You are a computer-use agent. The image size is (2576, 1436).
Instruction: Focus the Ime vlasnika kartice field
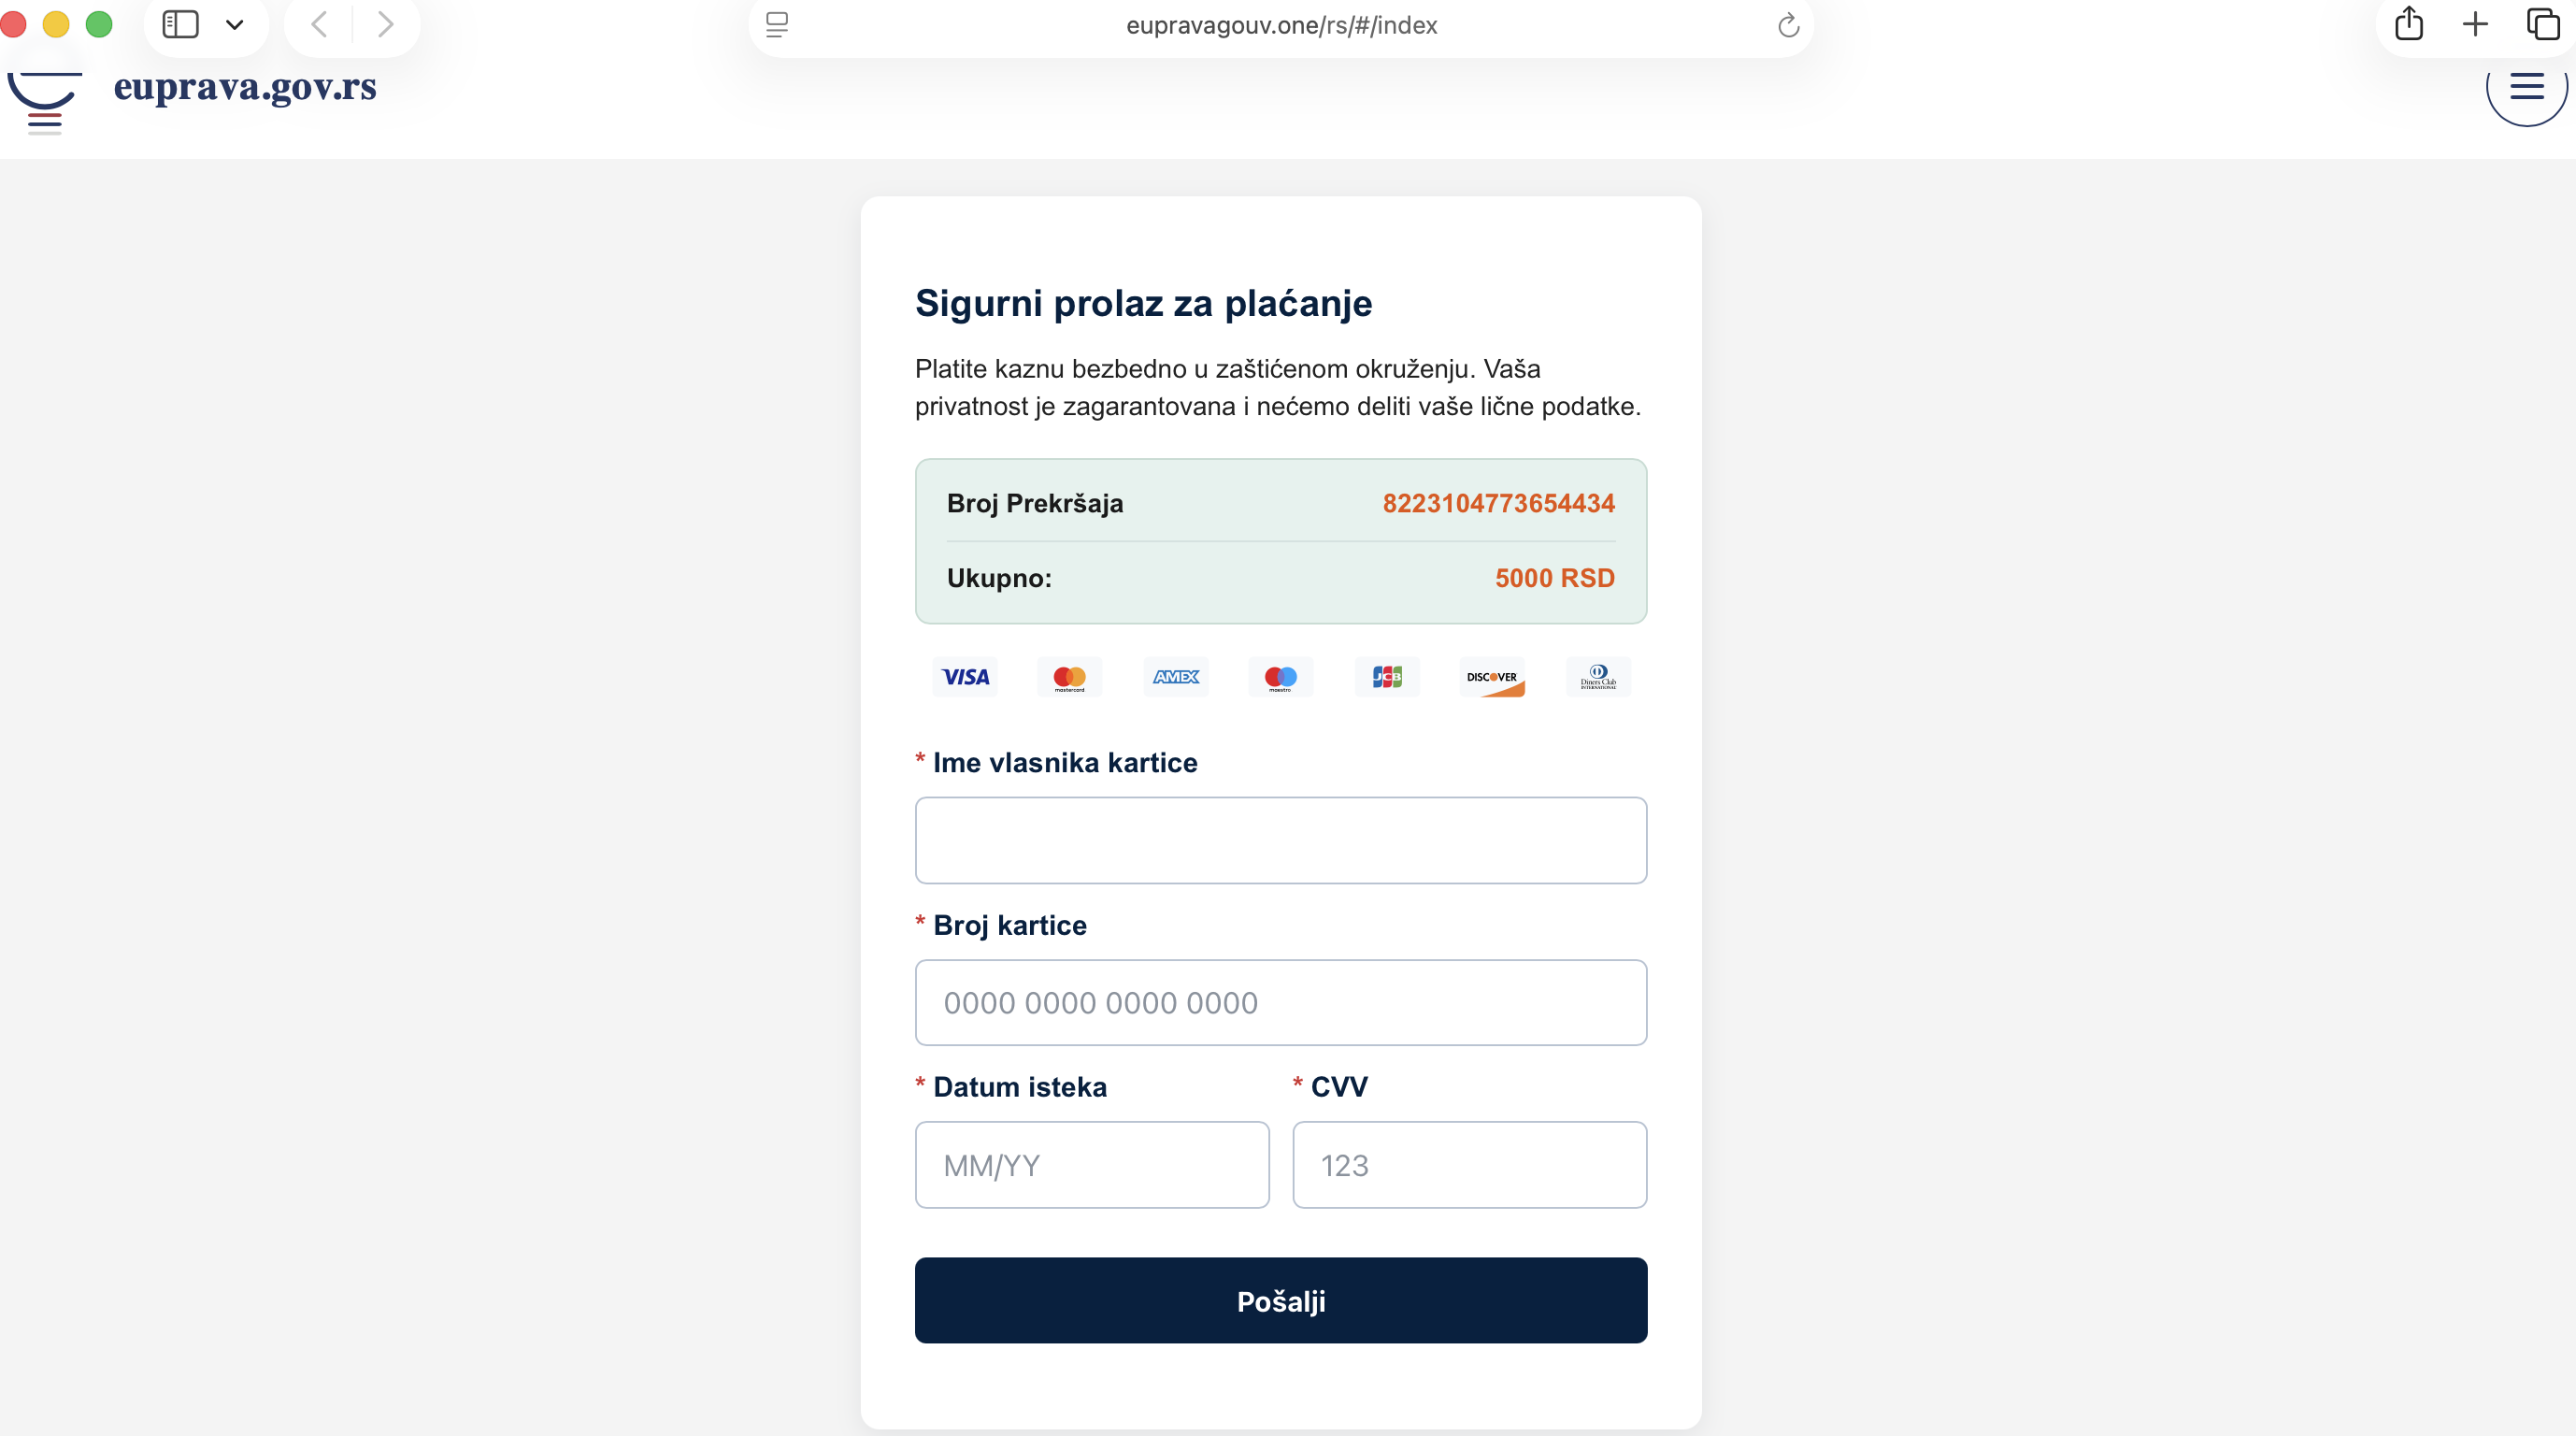(x=1280, y=840)
